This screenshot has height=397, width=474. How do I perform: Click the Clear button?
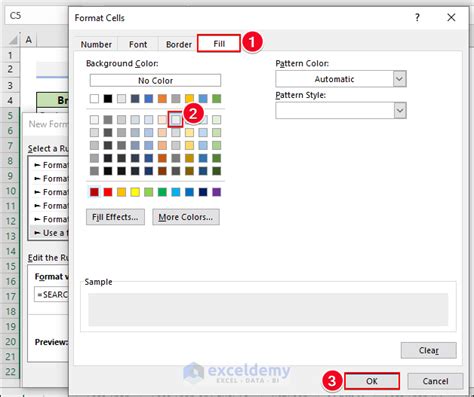point(428,350)
